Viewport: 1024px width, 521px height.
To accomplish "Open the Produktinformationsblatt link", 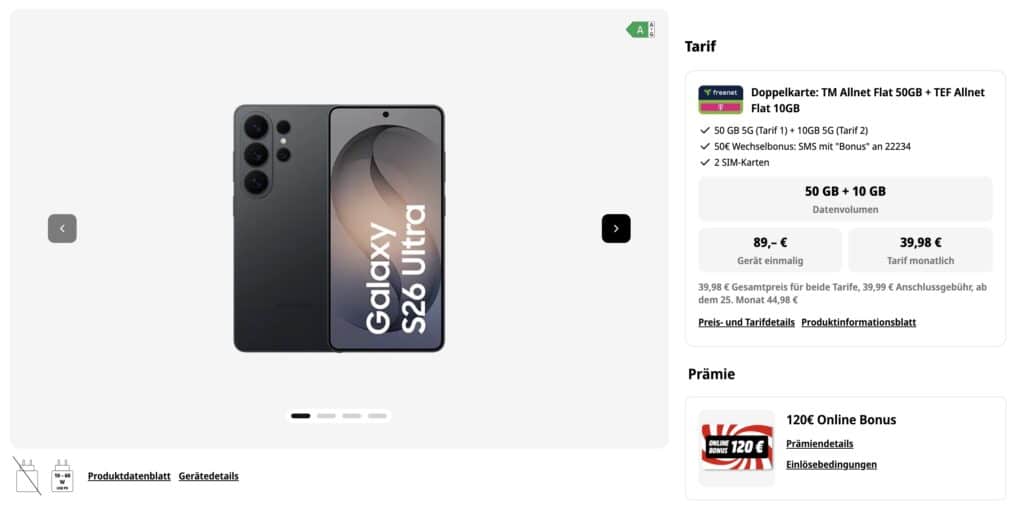I will 859,323.
